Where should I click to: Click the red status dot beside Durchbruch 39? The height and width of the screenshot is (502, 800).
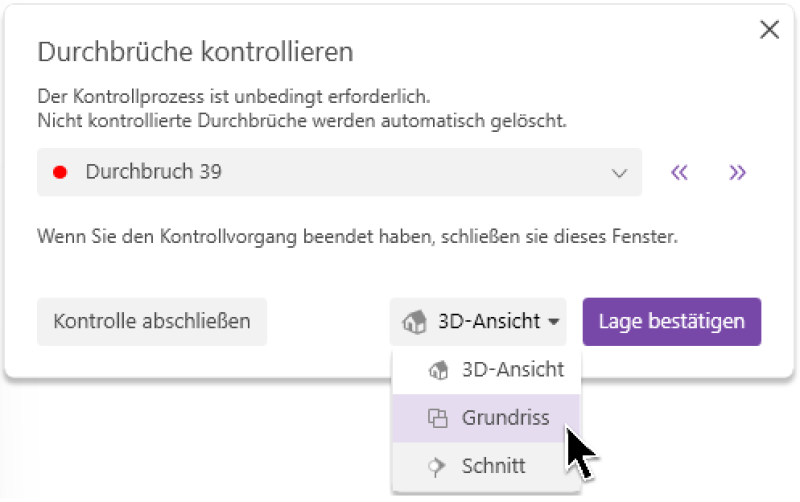(x=60, y=172)
